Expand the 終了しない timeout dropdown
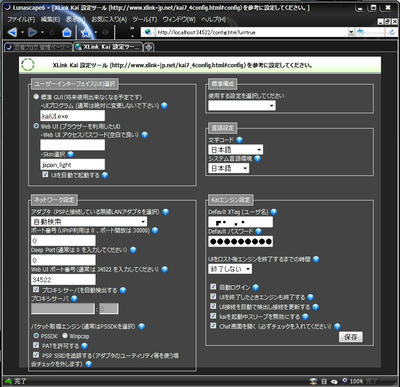 point(230,269)
